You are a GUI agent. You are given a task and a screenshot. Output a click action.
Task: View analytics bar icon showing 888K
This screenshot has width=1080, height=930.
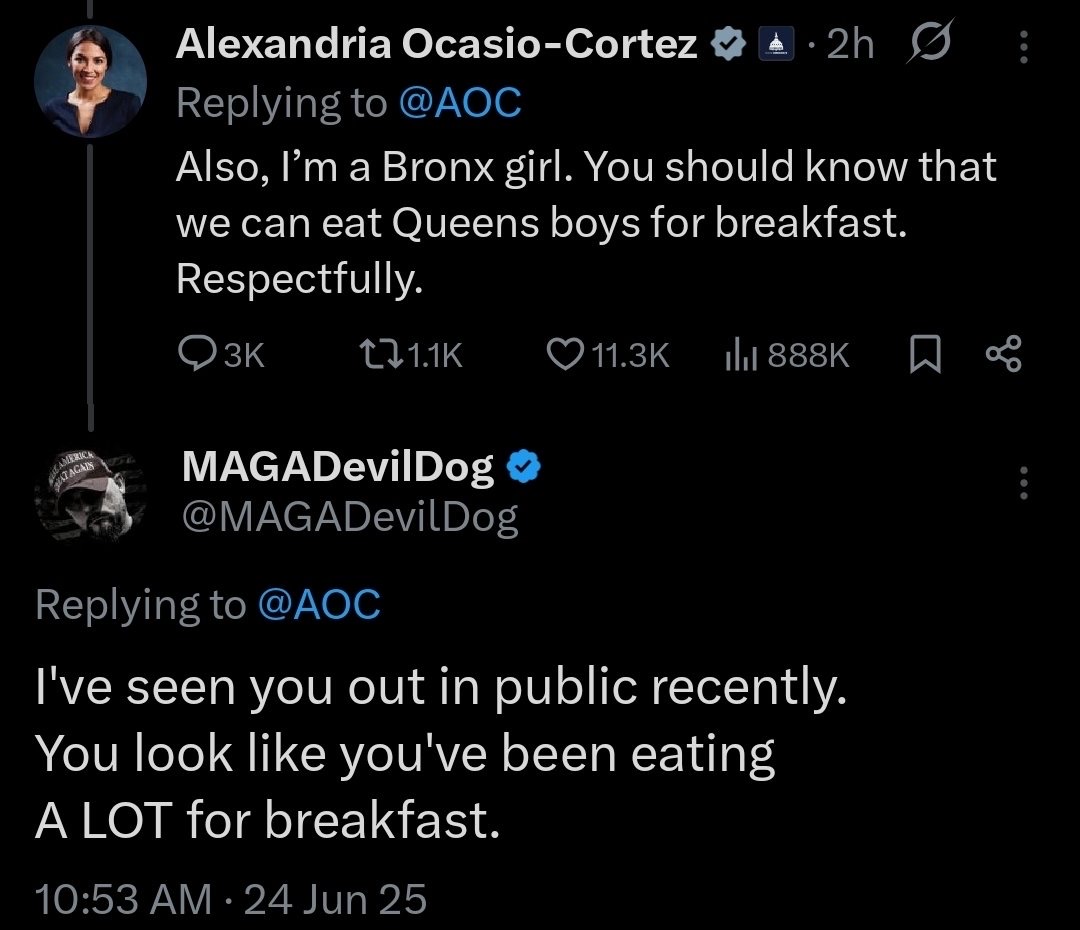[741, 355]
